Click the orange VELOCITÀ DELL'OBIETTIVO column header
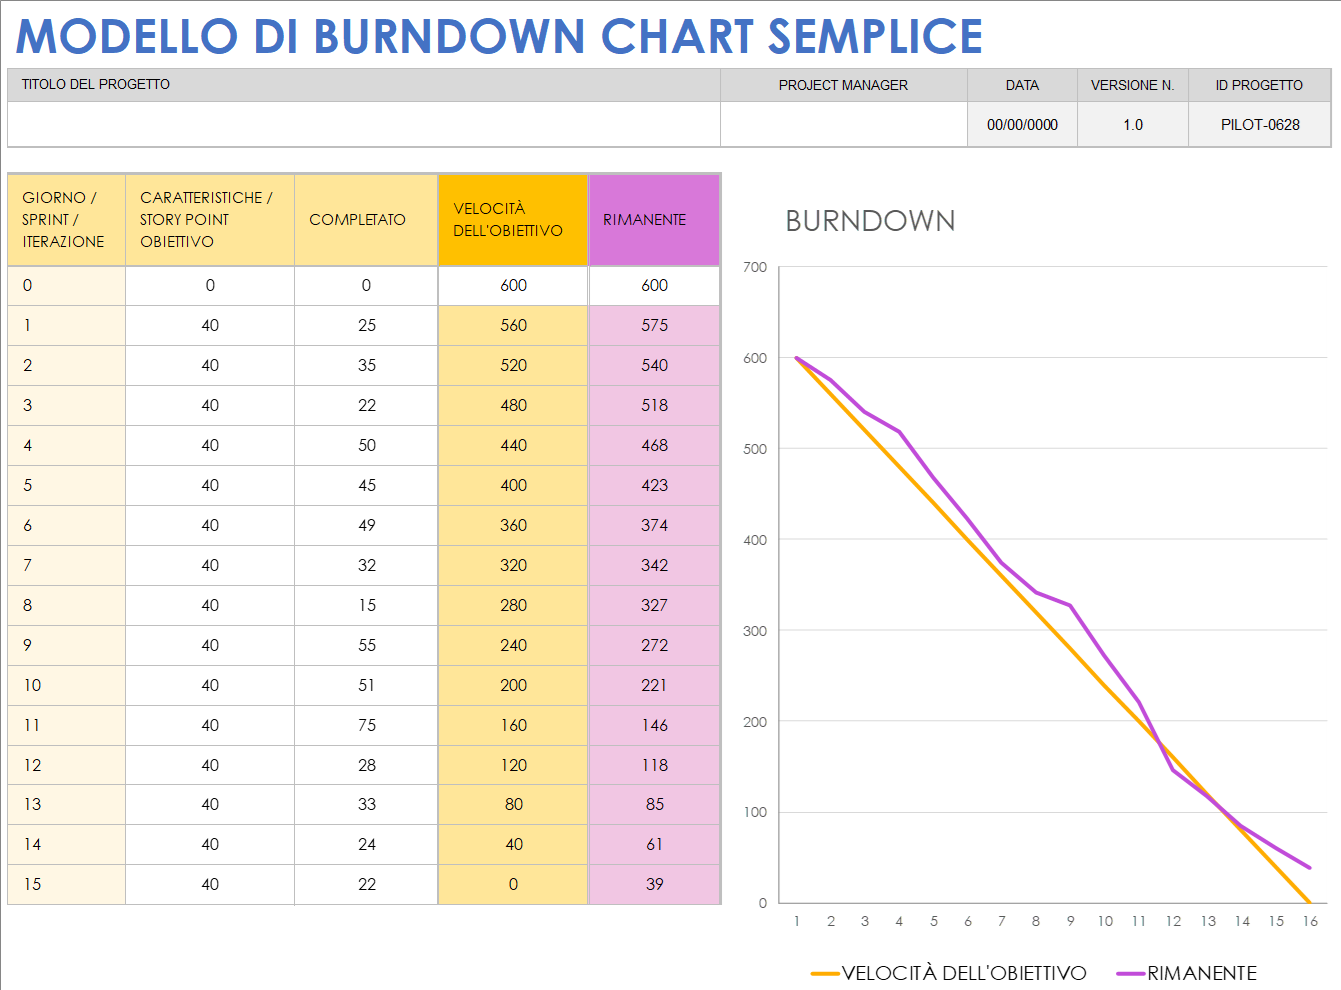 click(513, 220)
